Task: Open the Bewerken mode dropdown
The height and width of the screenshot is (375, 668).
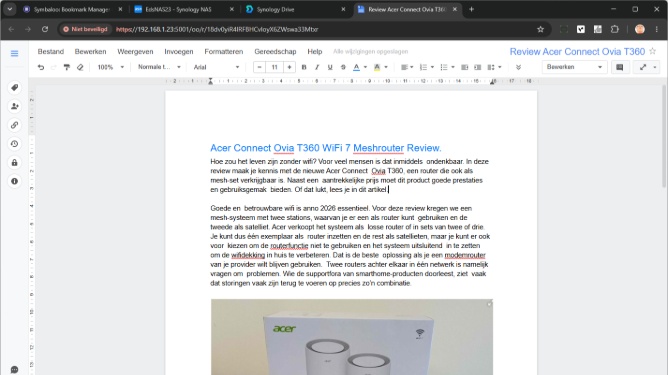Action: point(574,67)
